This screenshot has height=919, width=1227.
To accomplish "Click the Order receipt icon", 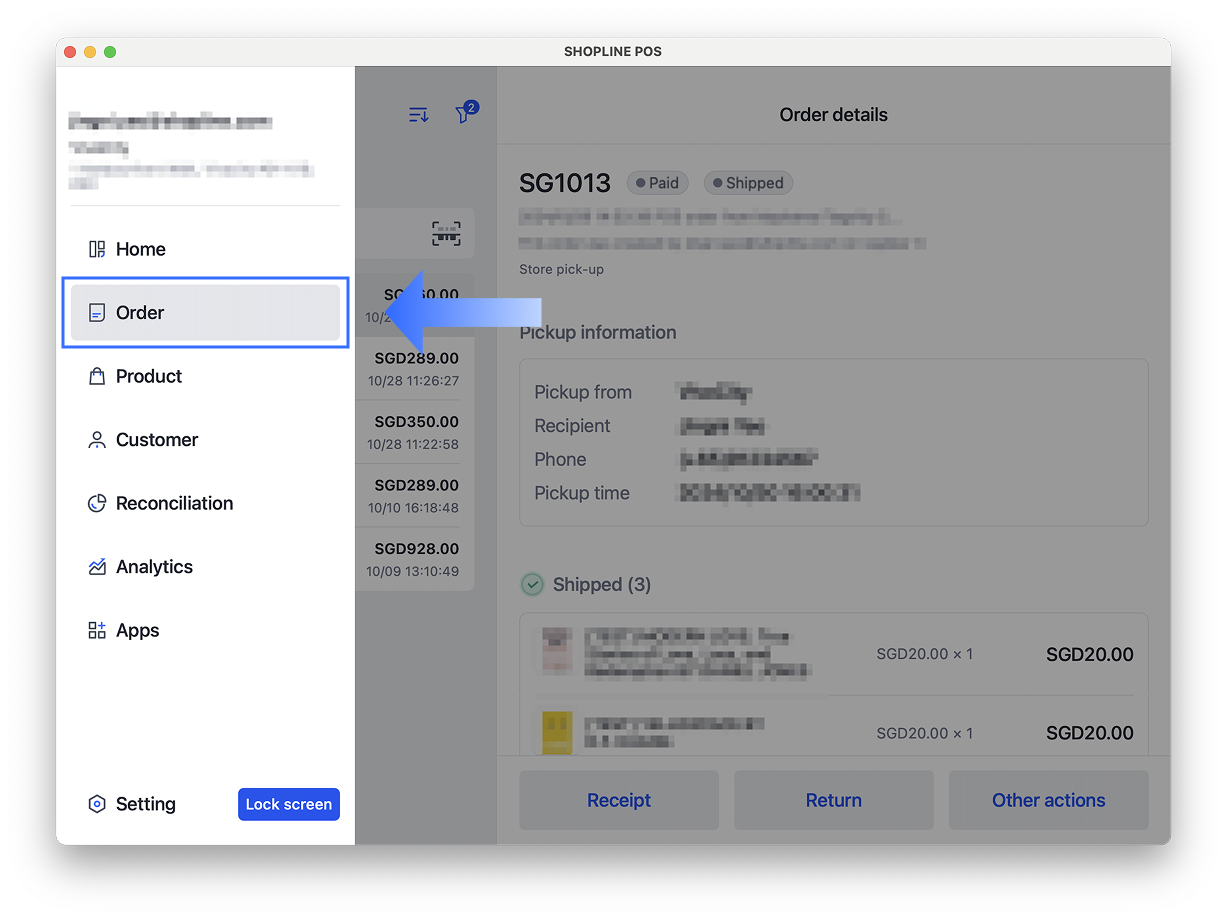I will pos(97,313).
